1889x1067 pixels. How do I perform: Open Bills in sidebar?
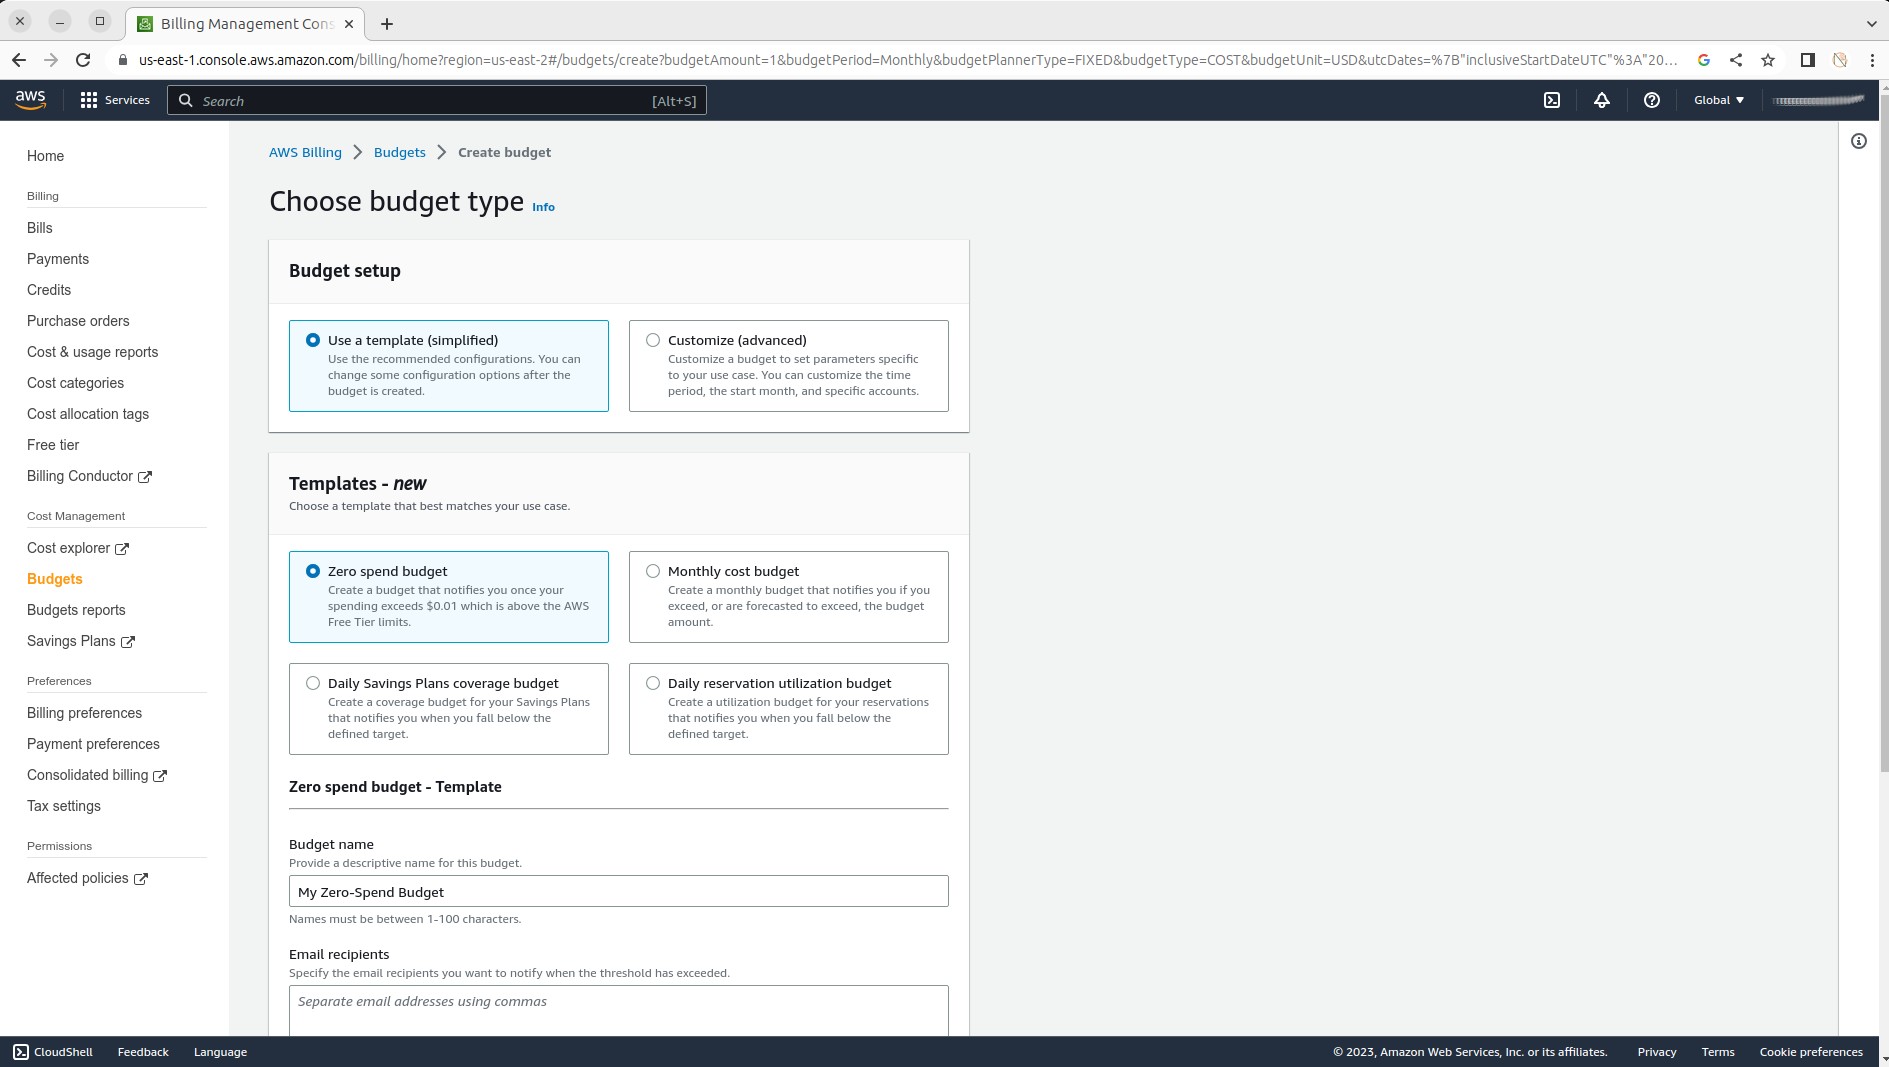[40, 228]
